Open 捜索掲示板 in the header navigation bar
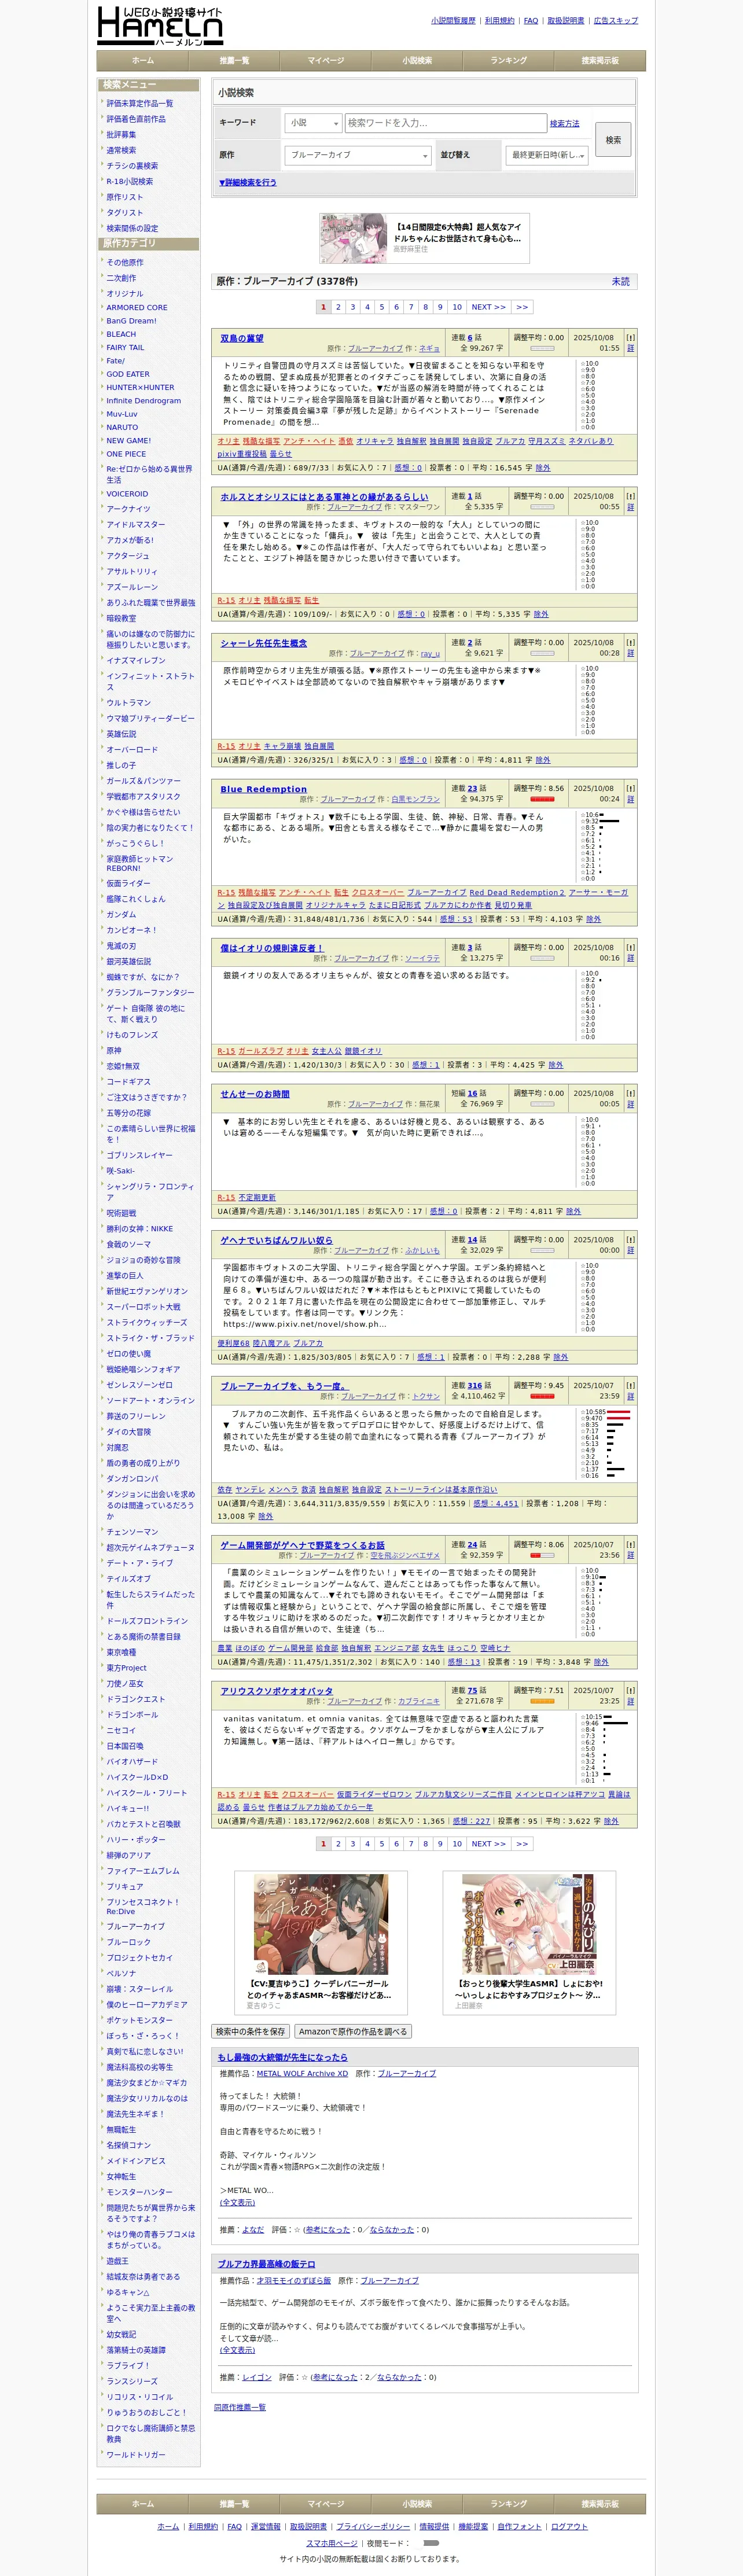Viewport: 743px width, 2576px height. click(x=600, y=61)
